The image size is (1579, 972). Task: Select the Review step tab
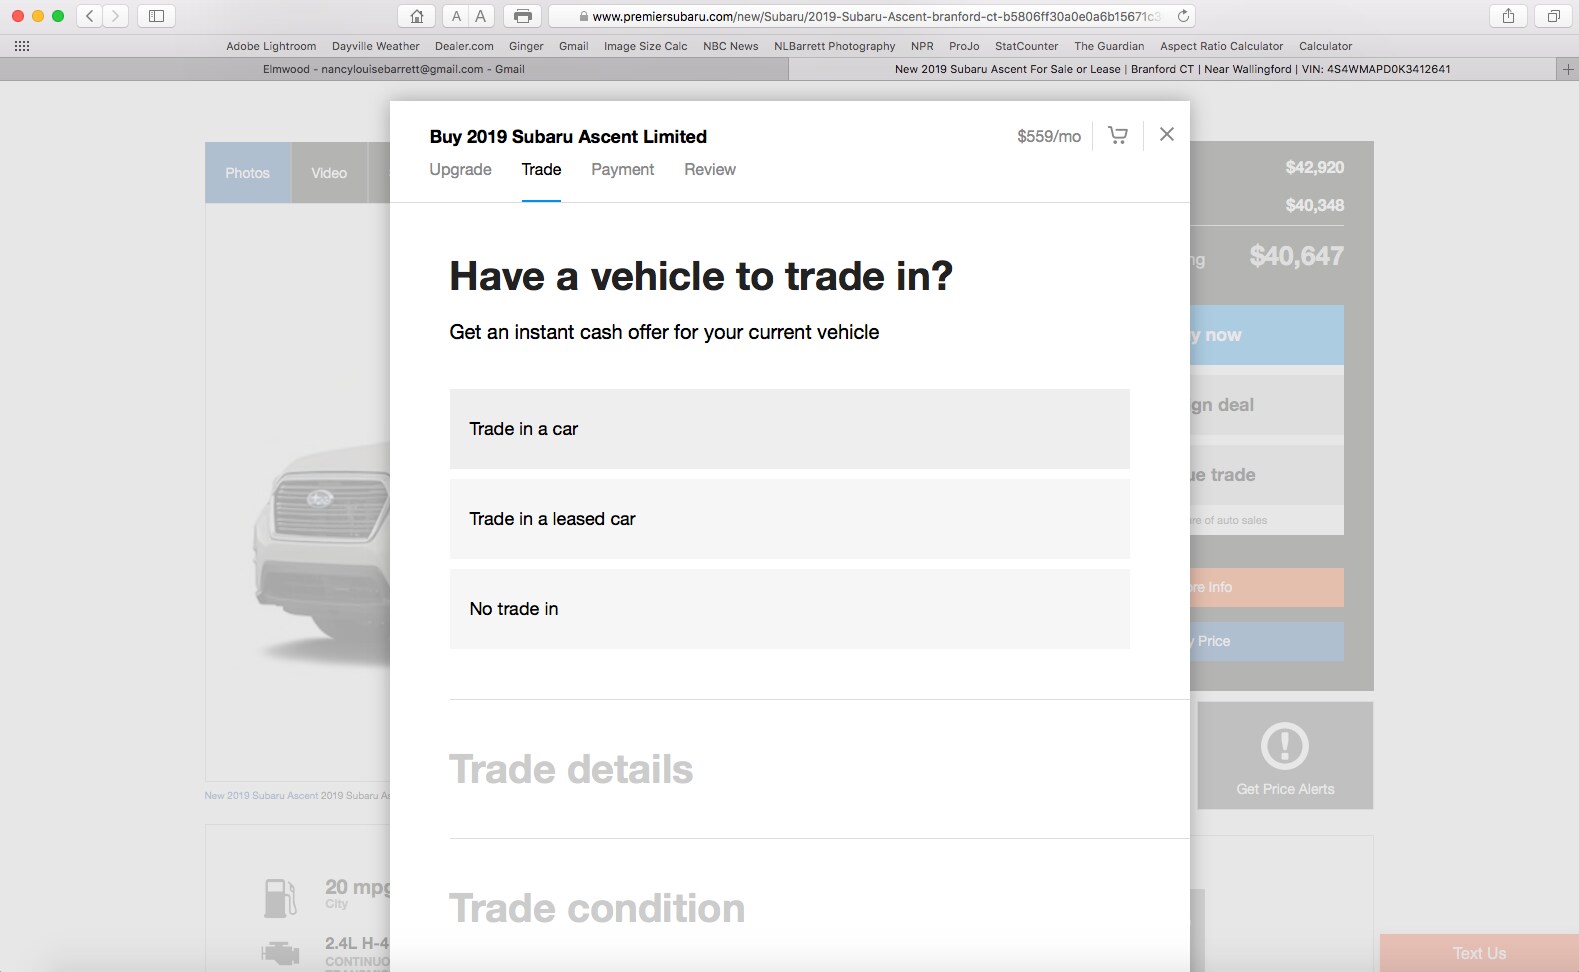coord(710,170)
